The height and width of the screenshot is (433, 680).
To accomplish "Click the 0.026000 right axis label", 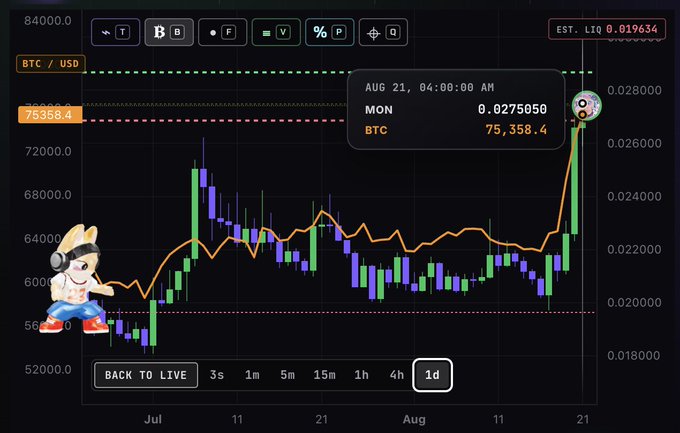I will click(634, 143).
